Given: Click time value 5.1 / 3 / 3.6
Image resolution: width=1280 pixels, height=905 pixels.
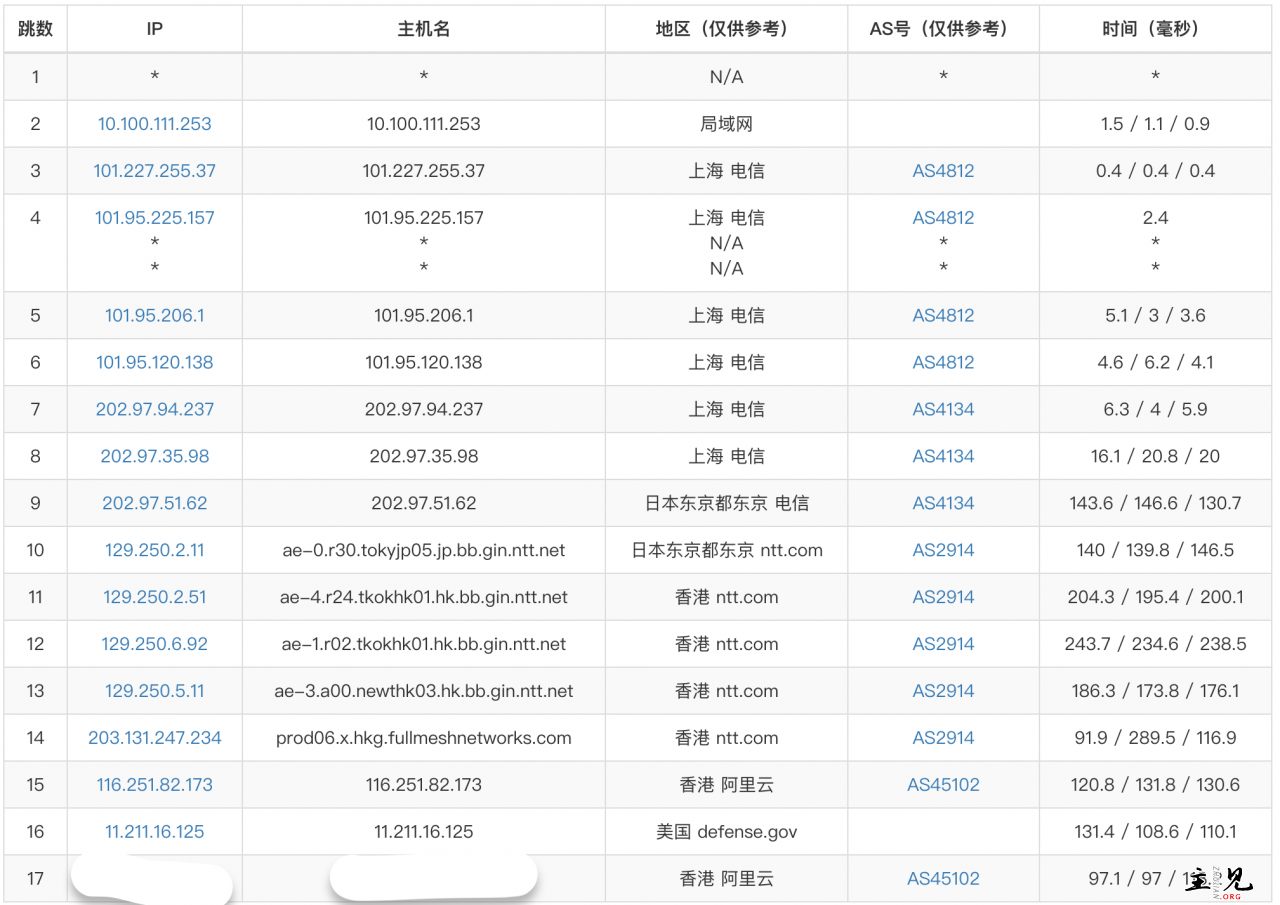Looking at the screenshot, I should coord(1155,315).
